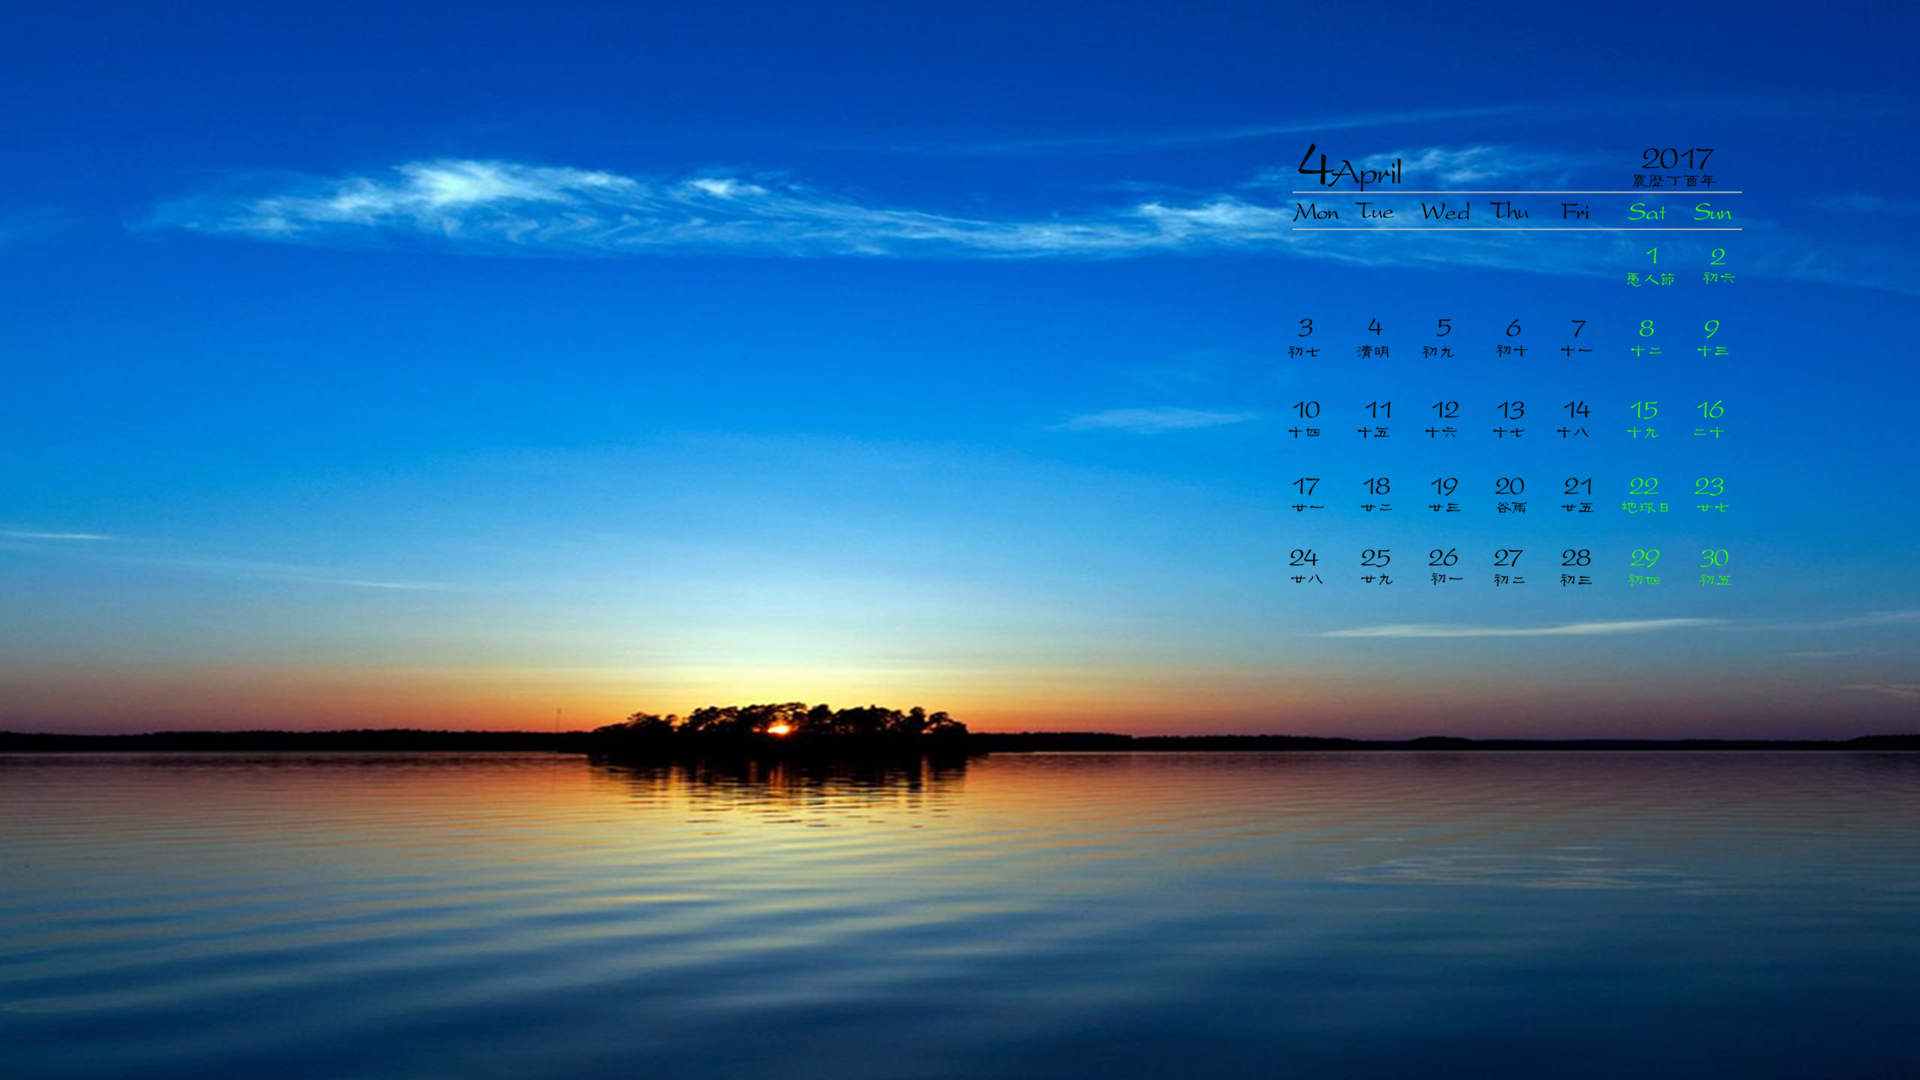Select the Mon weekday header
The width and height of the screenshot is (1920, 1080).
coord(1316,211)
